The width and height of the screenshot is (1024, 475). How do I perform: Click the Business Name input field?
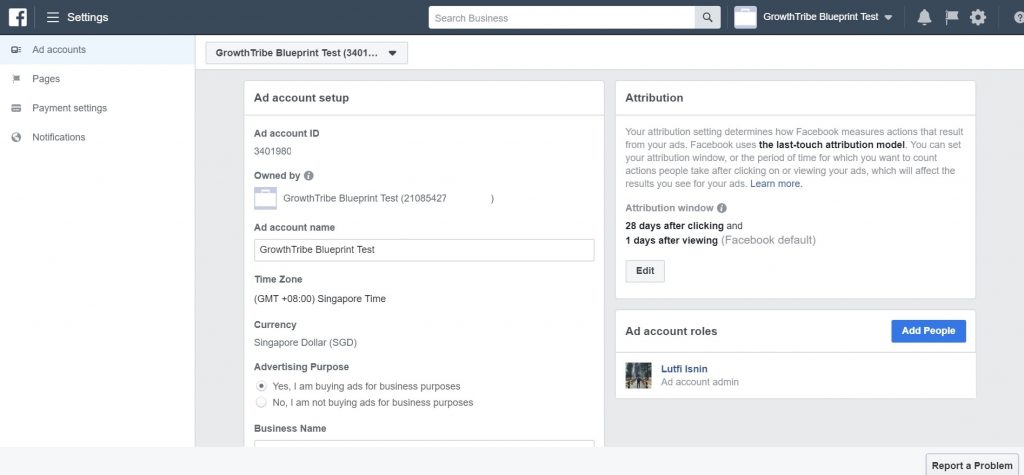tap(424, 444)
